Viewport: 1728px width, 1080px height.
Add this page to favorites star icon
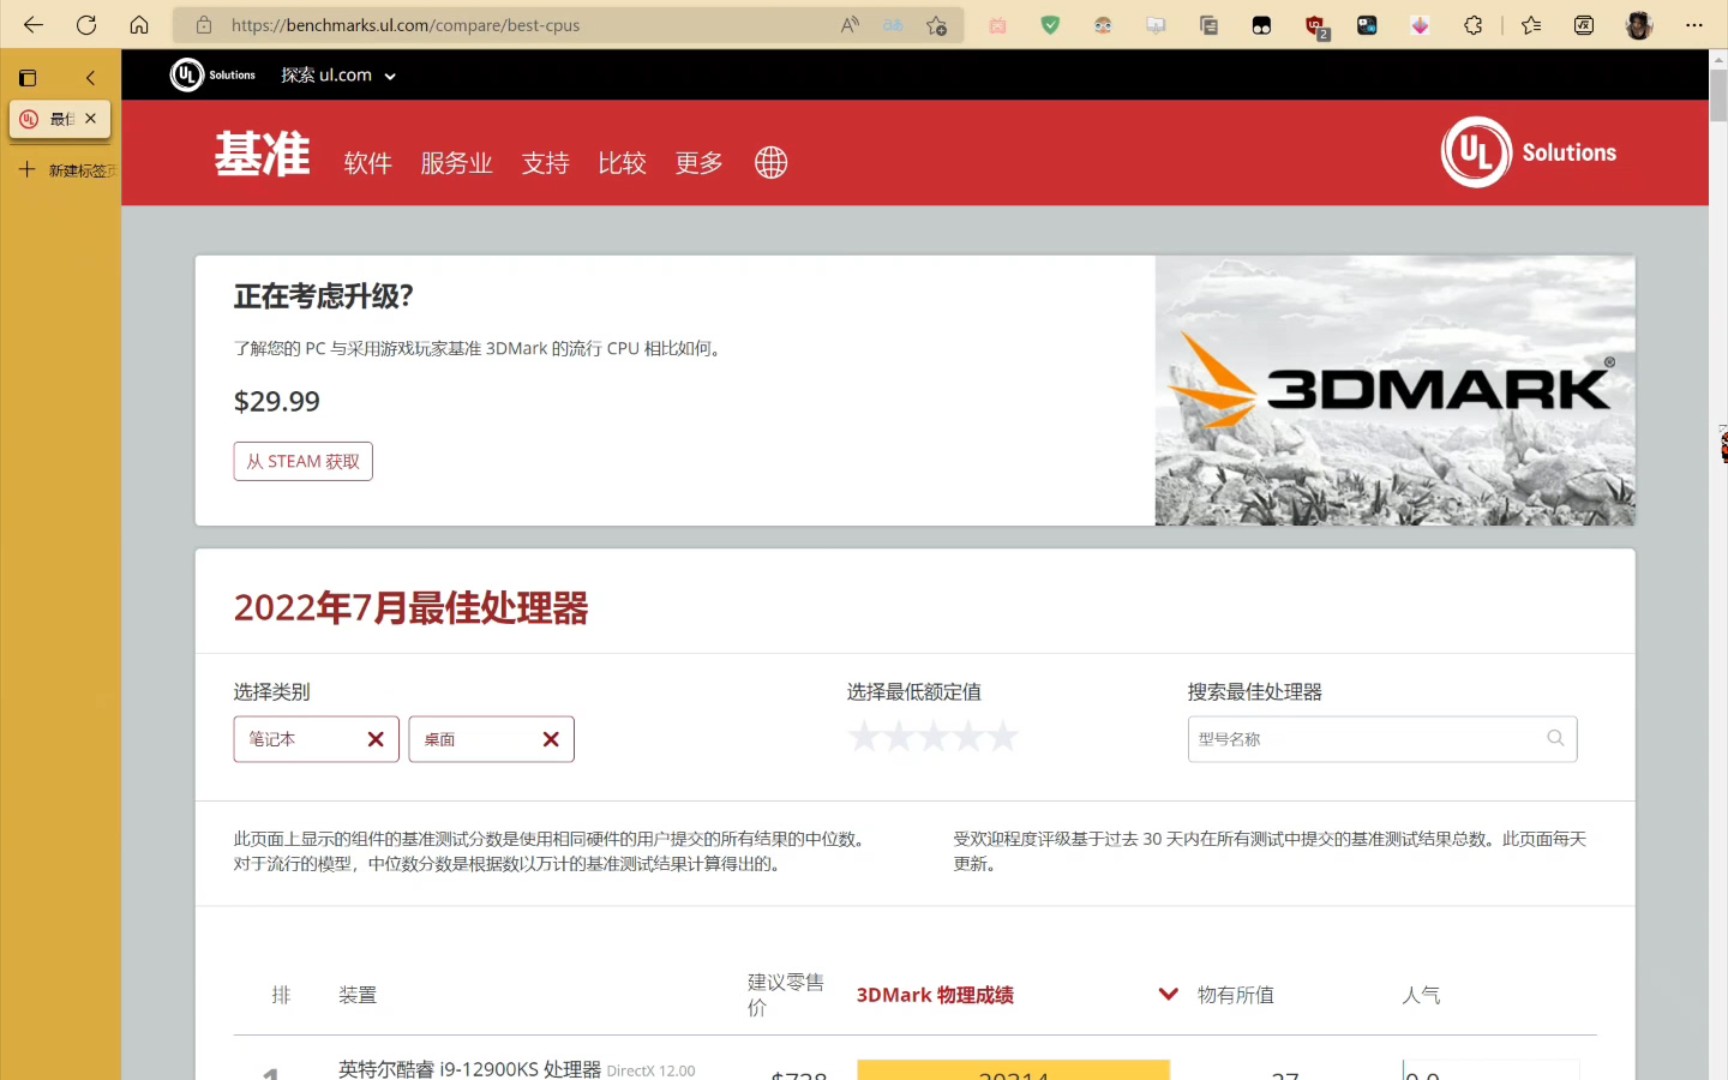point(936,25)
